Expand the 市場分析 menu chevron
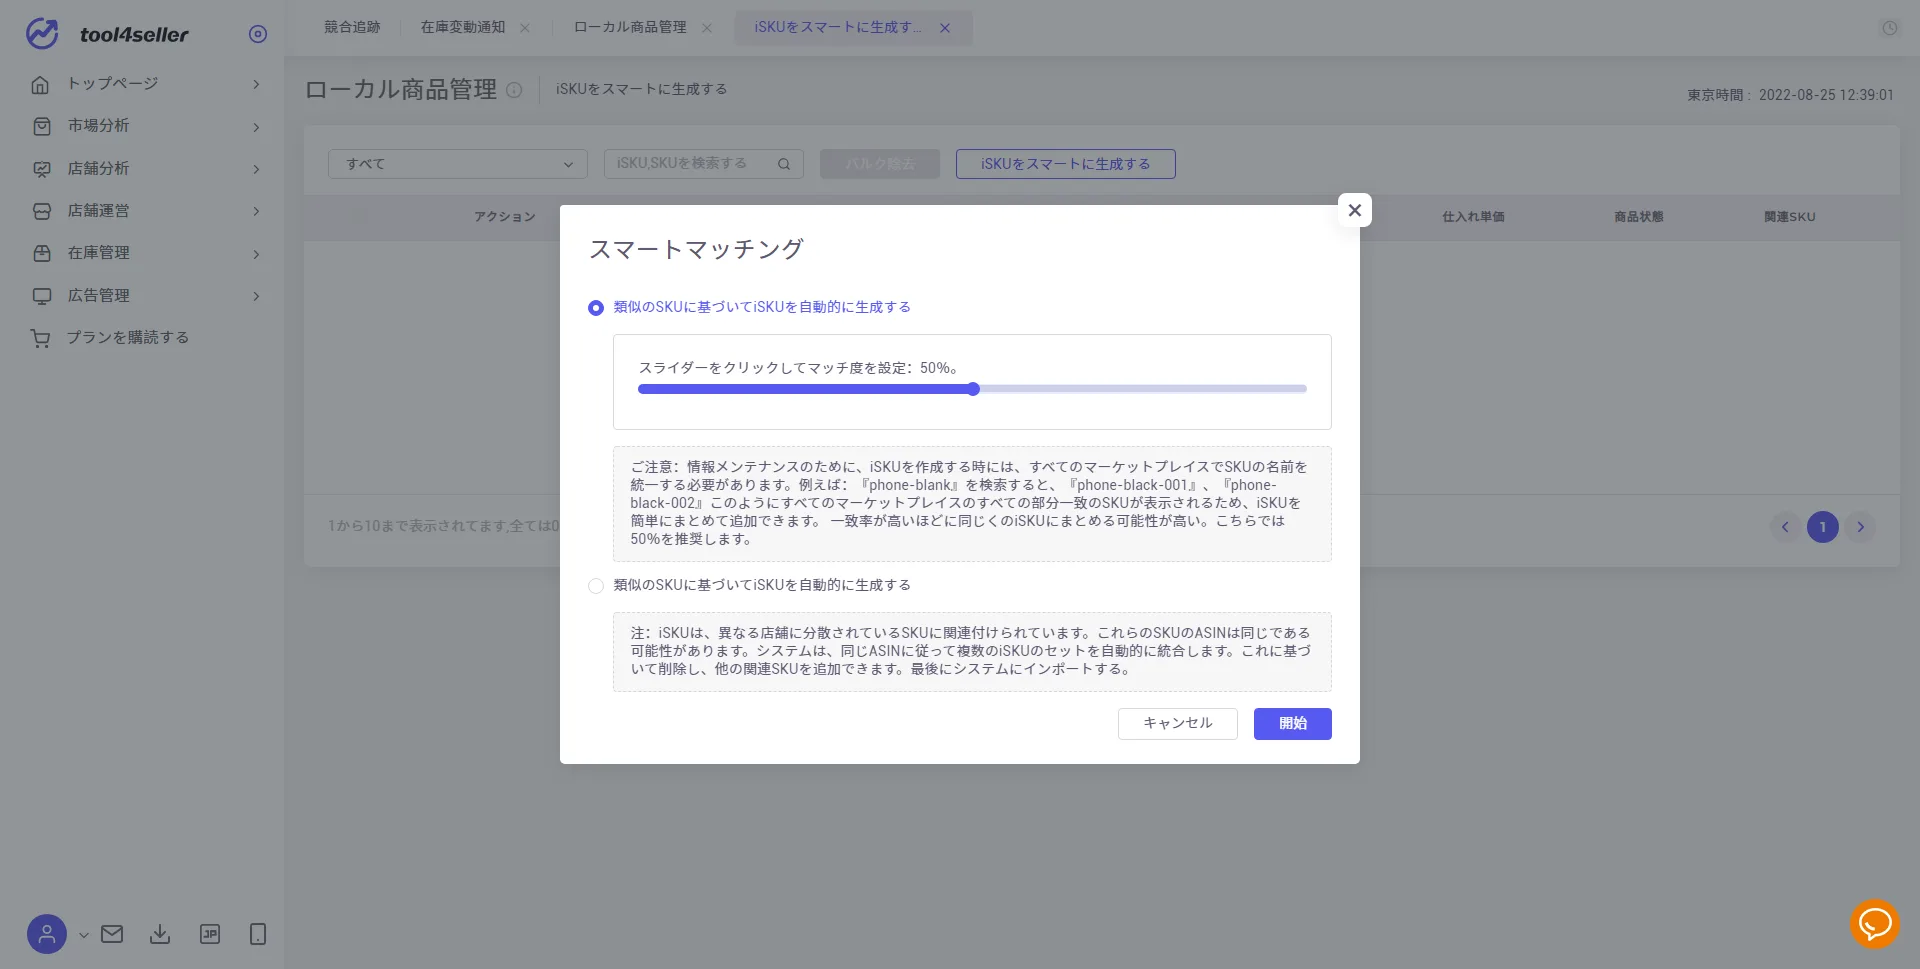The height and width of the screenshot is (969, 1920). pyautogui.click(x=256, y=127)
